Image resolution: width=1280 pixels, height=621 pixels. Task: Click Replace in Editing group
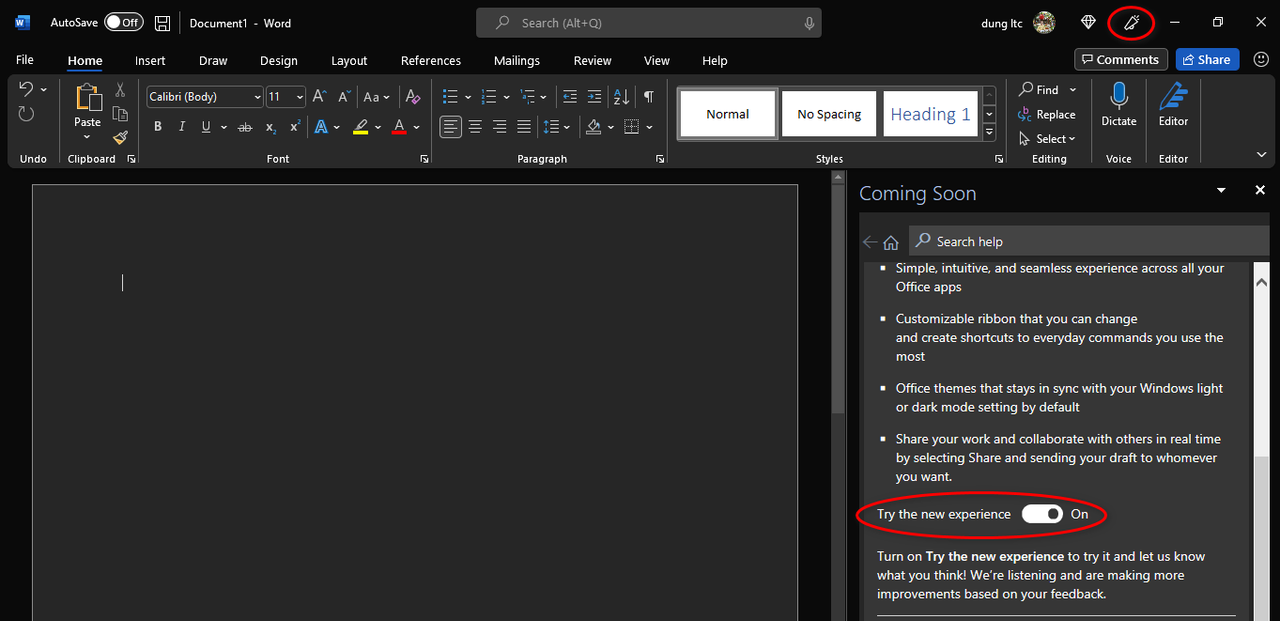pyautogui.click(x=1047, y=115)
